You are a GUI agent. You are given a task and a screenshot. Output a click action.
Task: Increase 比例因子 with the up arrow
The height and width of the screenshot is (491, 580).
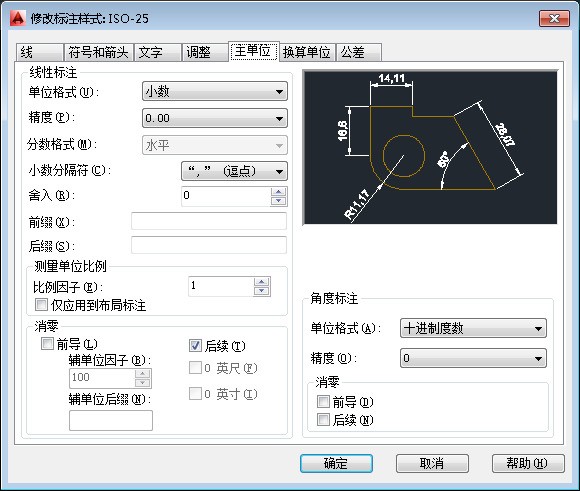point(262,282)
